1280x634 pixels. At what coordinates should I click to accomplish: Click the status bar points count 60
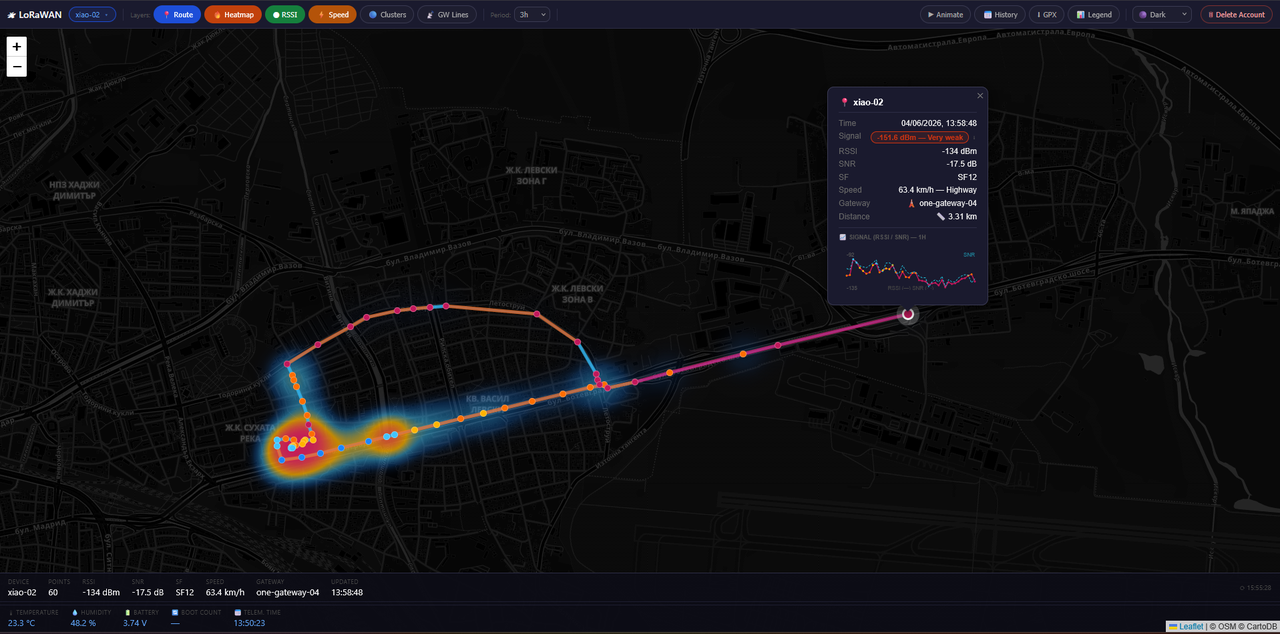(53, 592)
